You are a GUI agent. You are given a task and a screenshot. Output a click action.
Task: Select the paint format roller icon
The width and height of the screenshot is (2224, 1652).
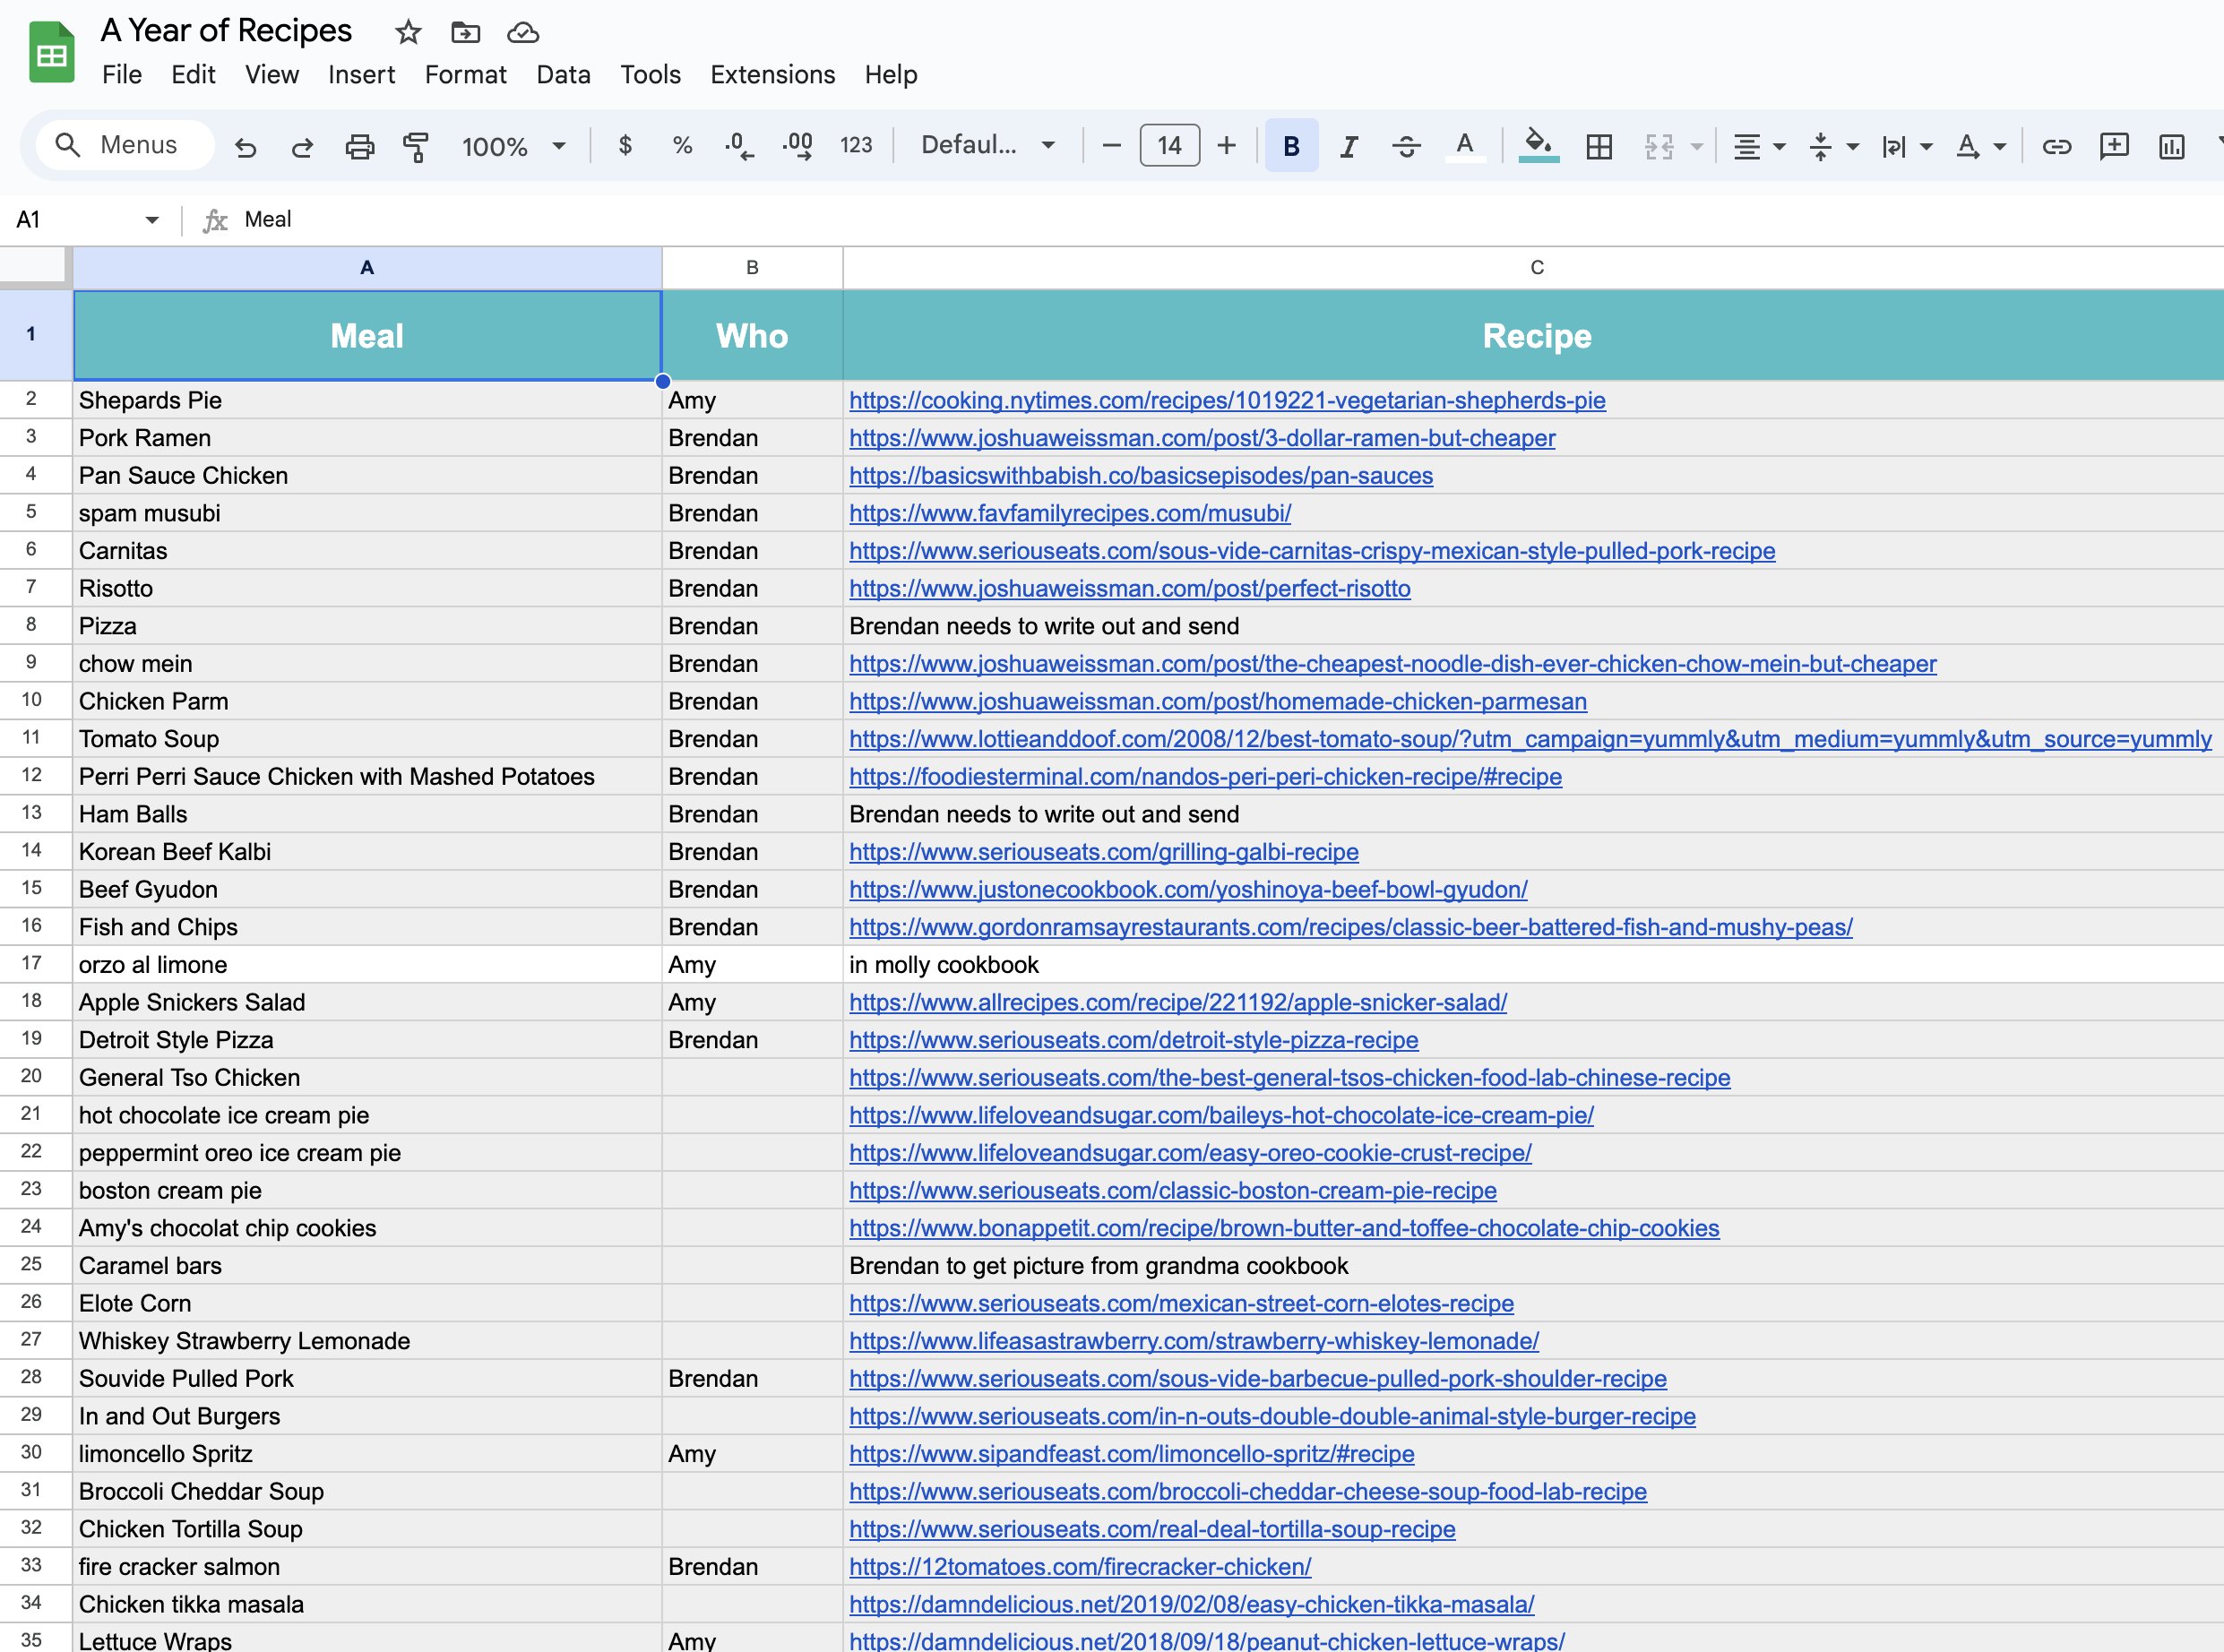(416, 147)
